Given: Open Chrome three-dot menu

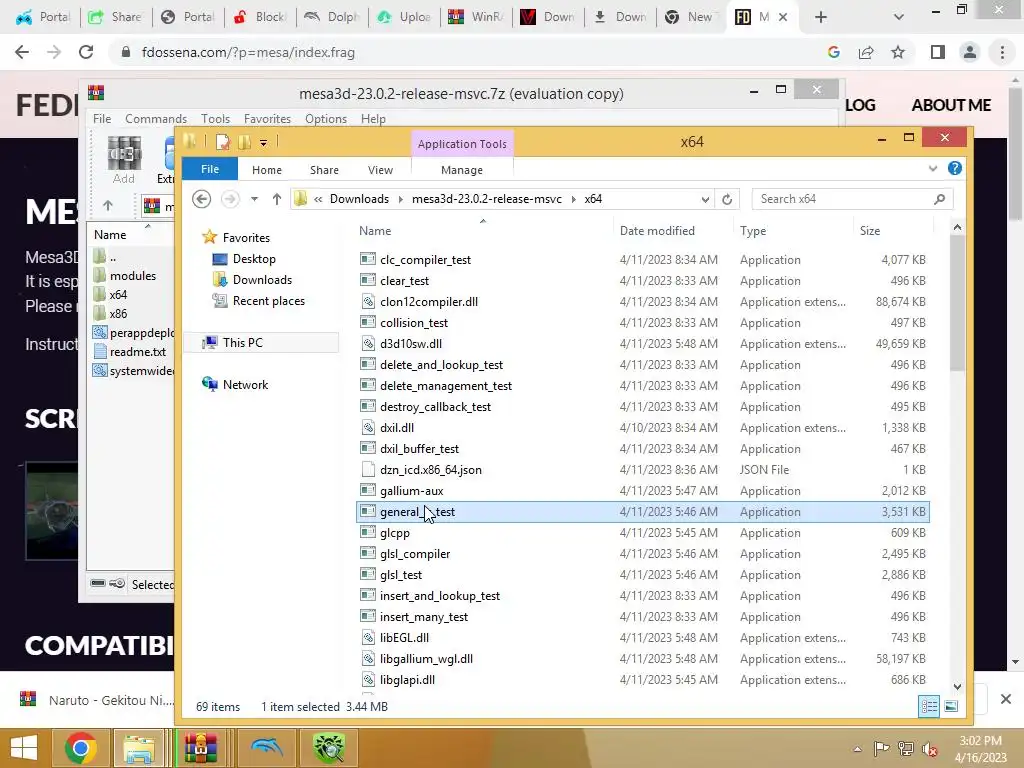Looking at the screenshot, I should (1002, 52).
